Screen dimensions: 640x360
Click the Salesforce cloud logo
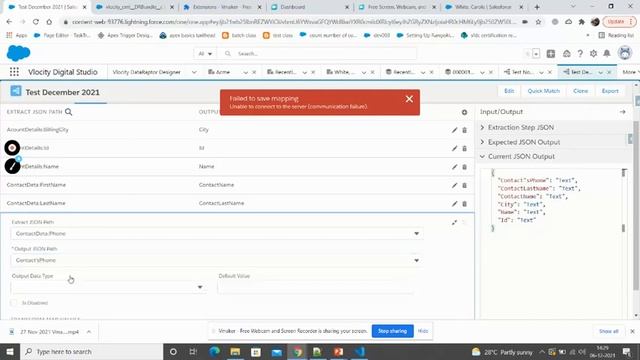click(x=18, y=53)
